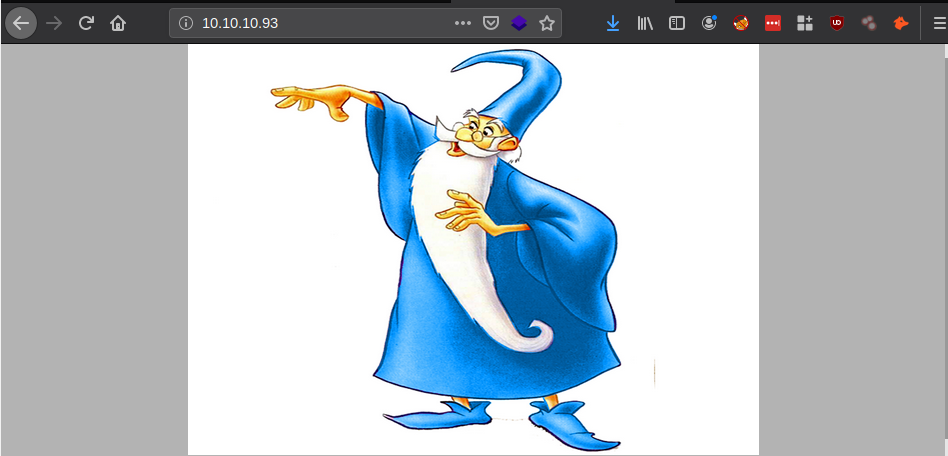Go forward one page
The width and height of the screenshot is (948, 456).
coord(54,24)
